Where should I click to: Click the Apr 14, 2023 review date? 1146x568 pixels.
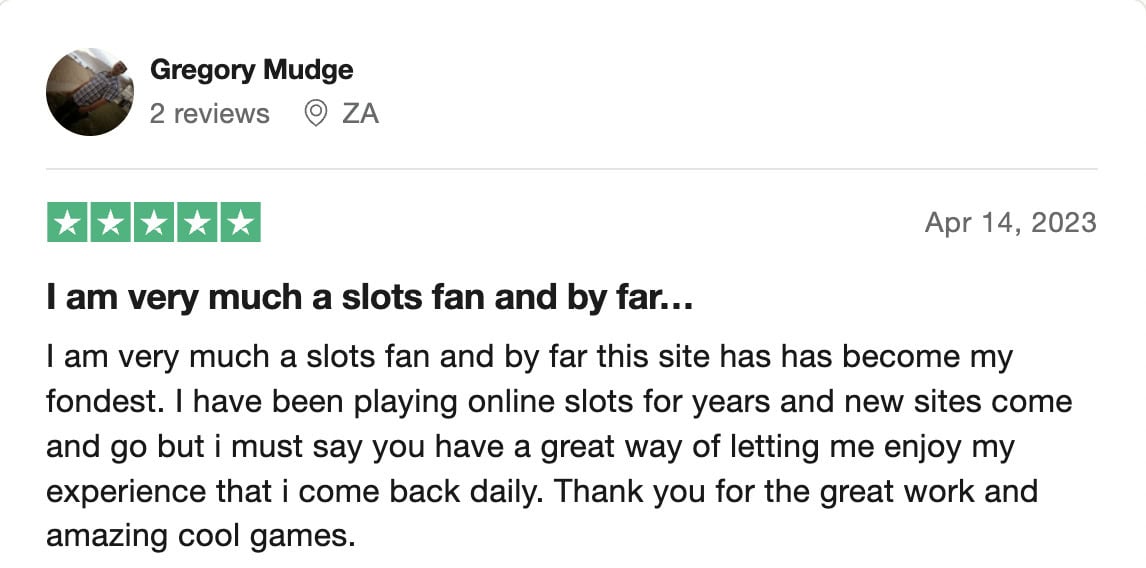(1010, 222)
